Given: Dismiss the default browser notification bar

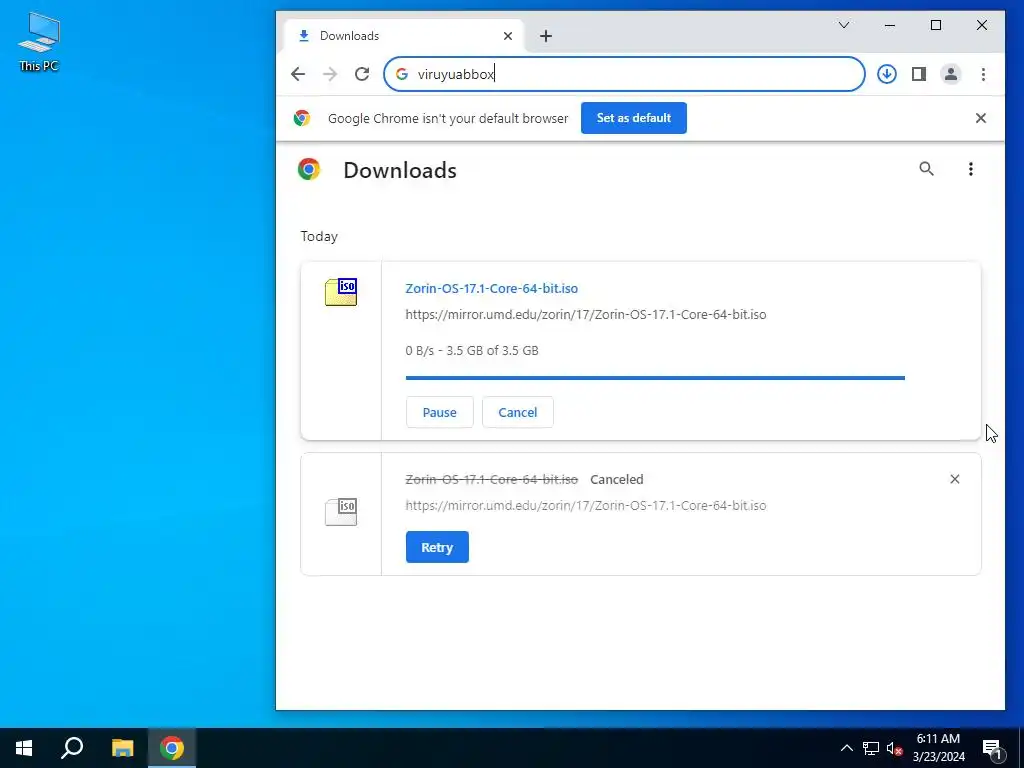Looking at the screenshot, I should click(980, 118).
